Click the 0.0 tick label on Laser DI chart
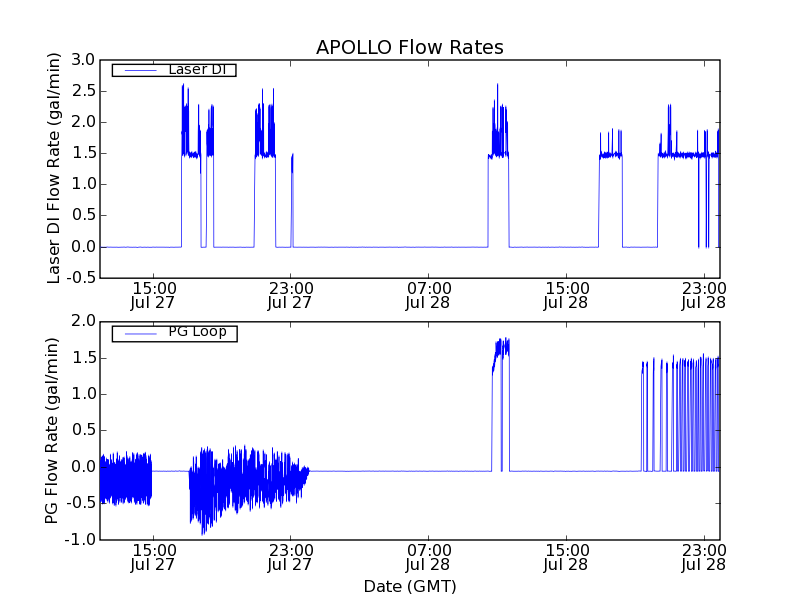 (83, 247)
